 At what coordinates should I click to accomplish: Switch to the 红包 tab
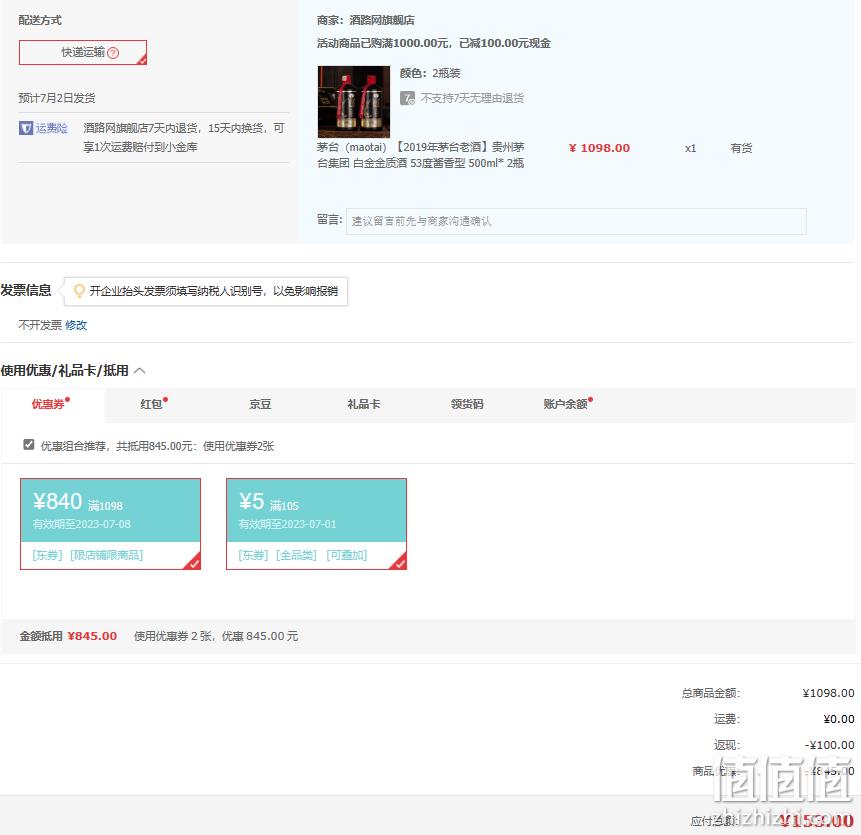click(154, 404)
